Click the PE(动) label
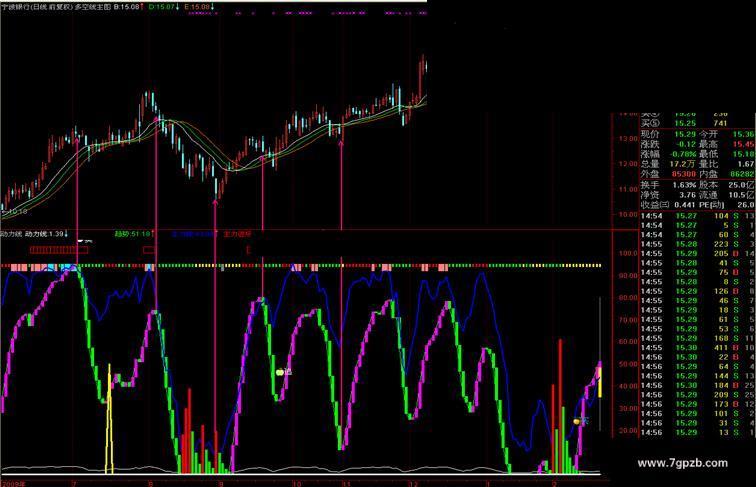The height and width of the screenshot is (487, 756). 713,205
